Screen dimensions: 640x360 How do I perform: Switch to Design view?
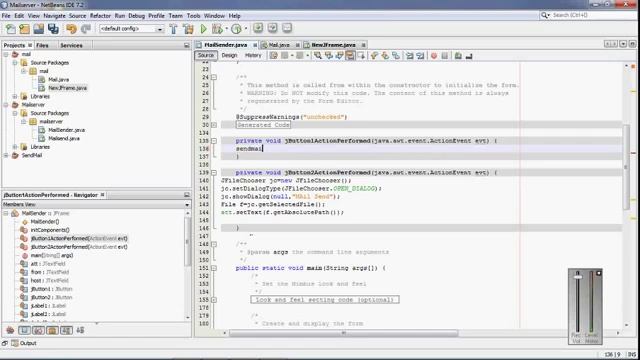click(x=229, y=55)
